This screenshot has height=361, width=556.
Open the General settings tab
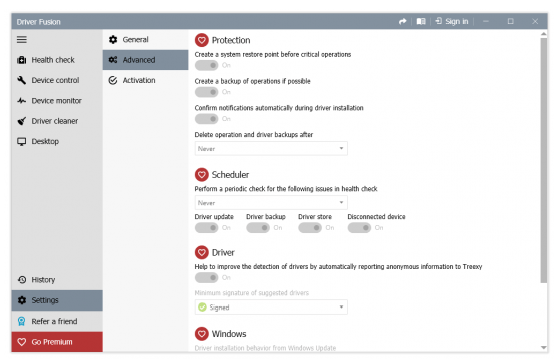point(145,40)
